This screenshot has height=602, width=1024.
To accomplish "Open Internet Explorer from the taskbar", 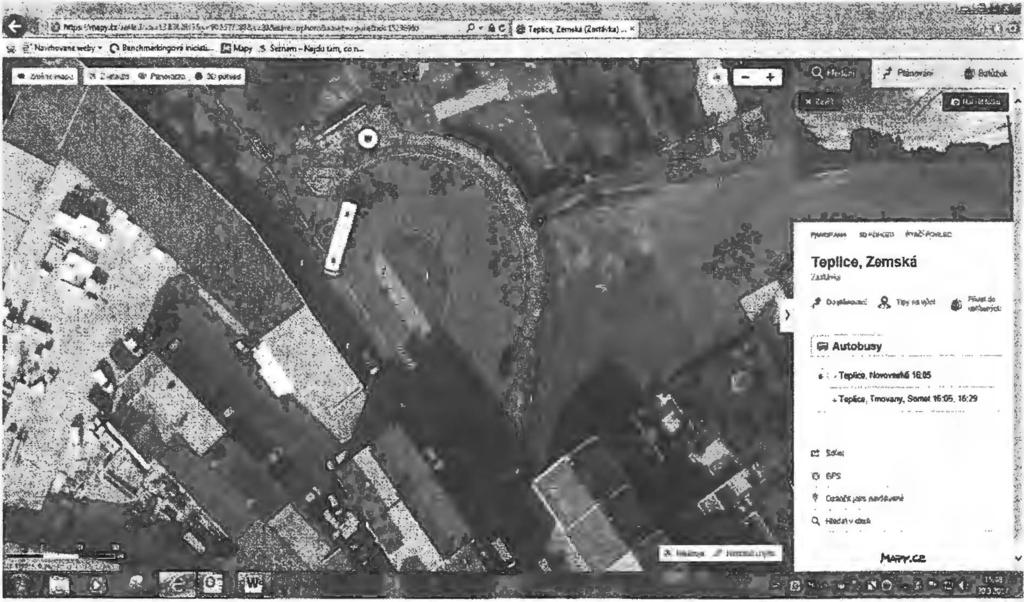I will 175,584.
